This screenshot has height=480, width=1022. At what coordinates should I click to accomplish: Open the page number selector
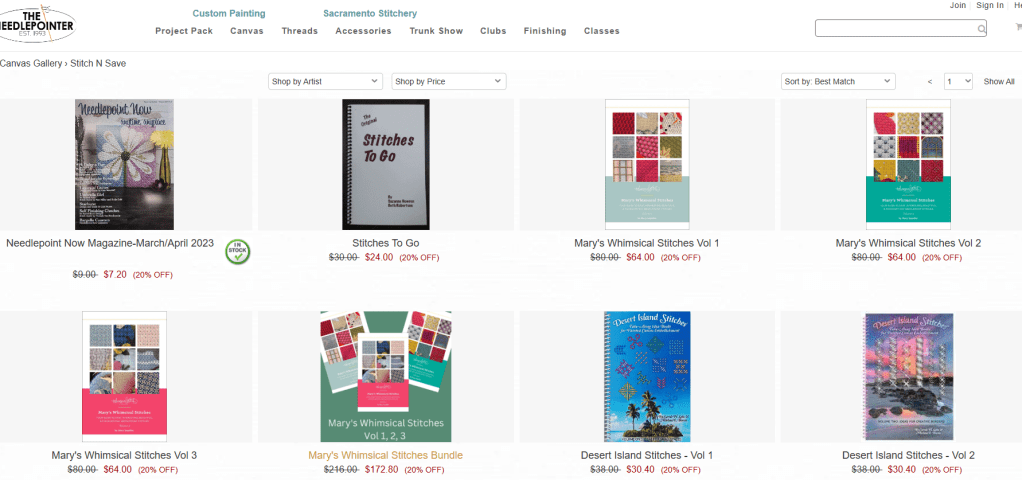pos(958,82)
